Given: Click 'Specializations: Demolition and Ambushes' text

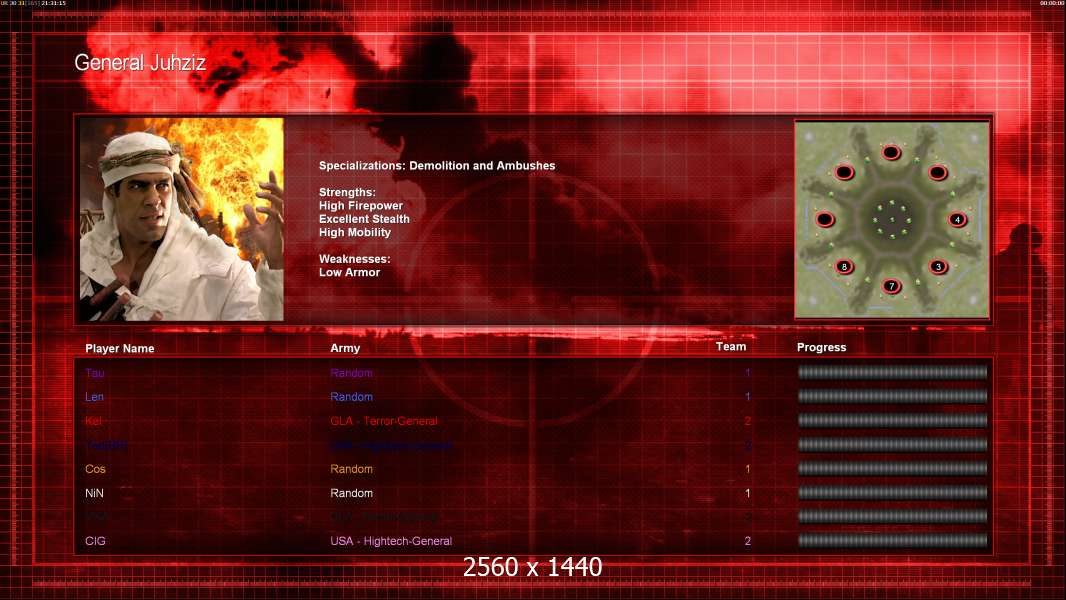Looking at the screenshot, I should [437, 166].
